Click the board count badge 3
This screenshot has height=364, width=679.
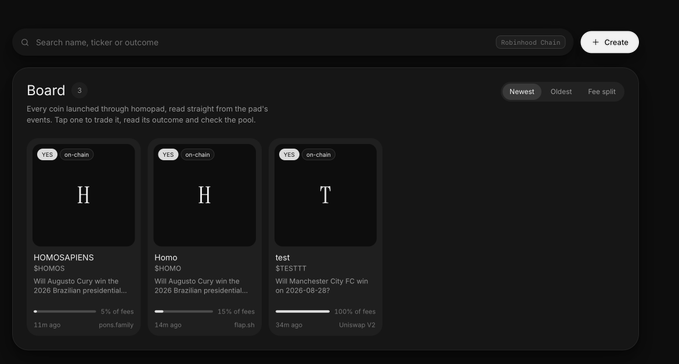(79, 90)
